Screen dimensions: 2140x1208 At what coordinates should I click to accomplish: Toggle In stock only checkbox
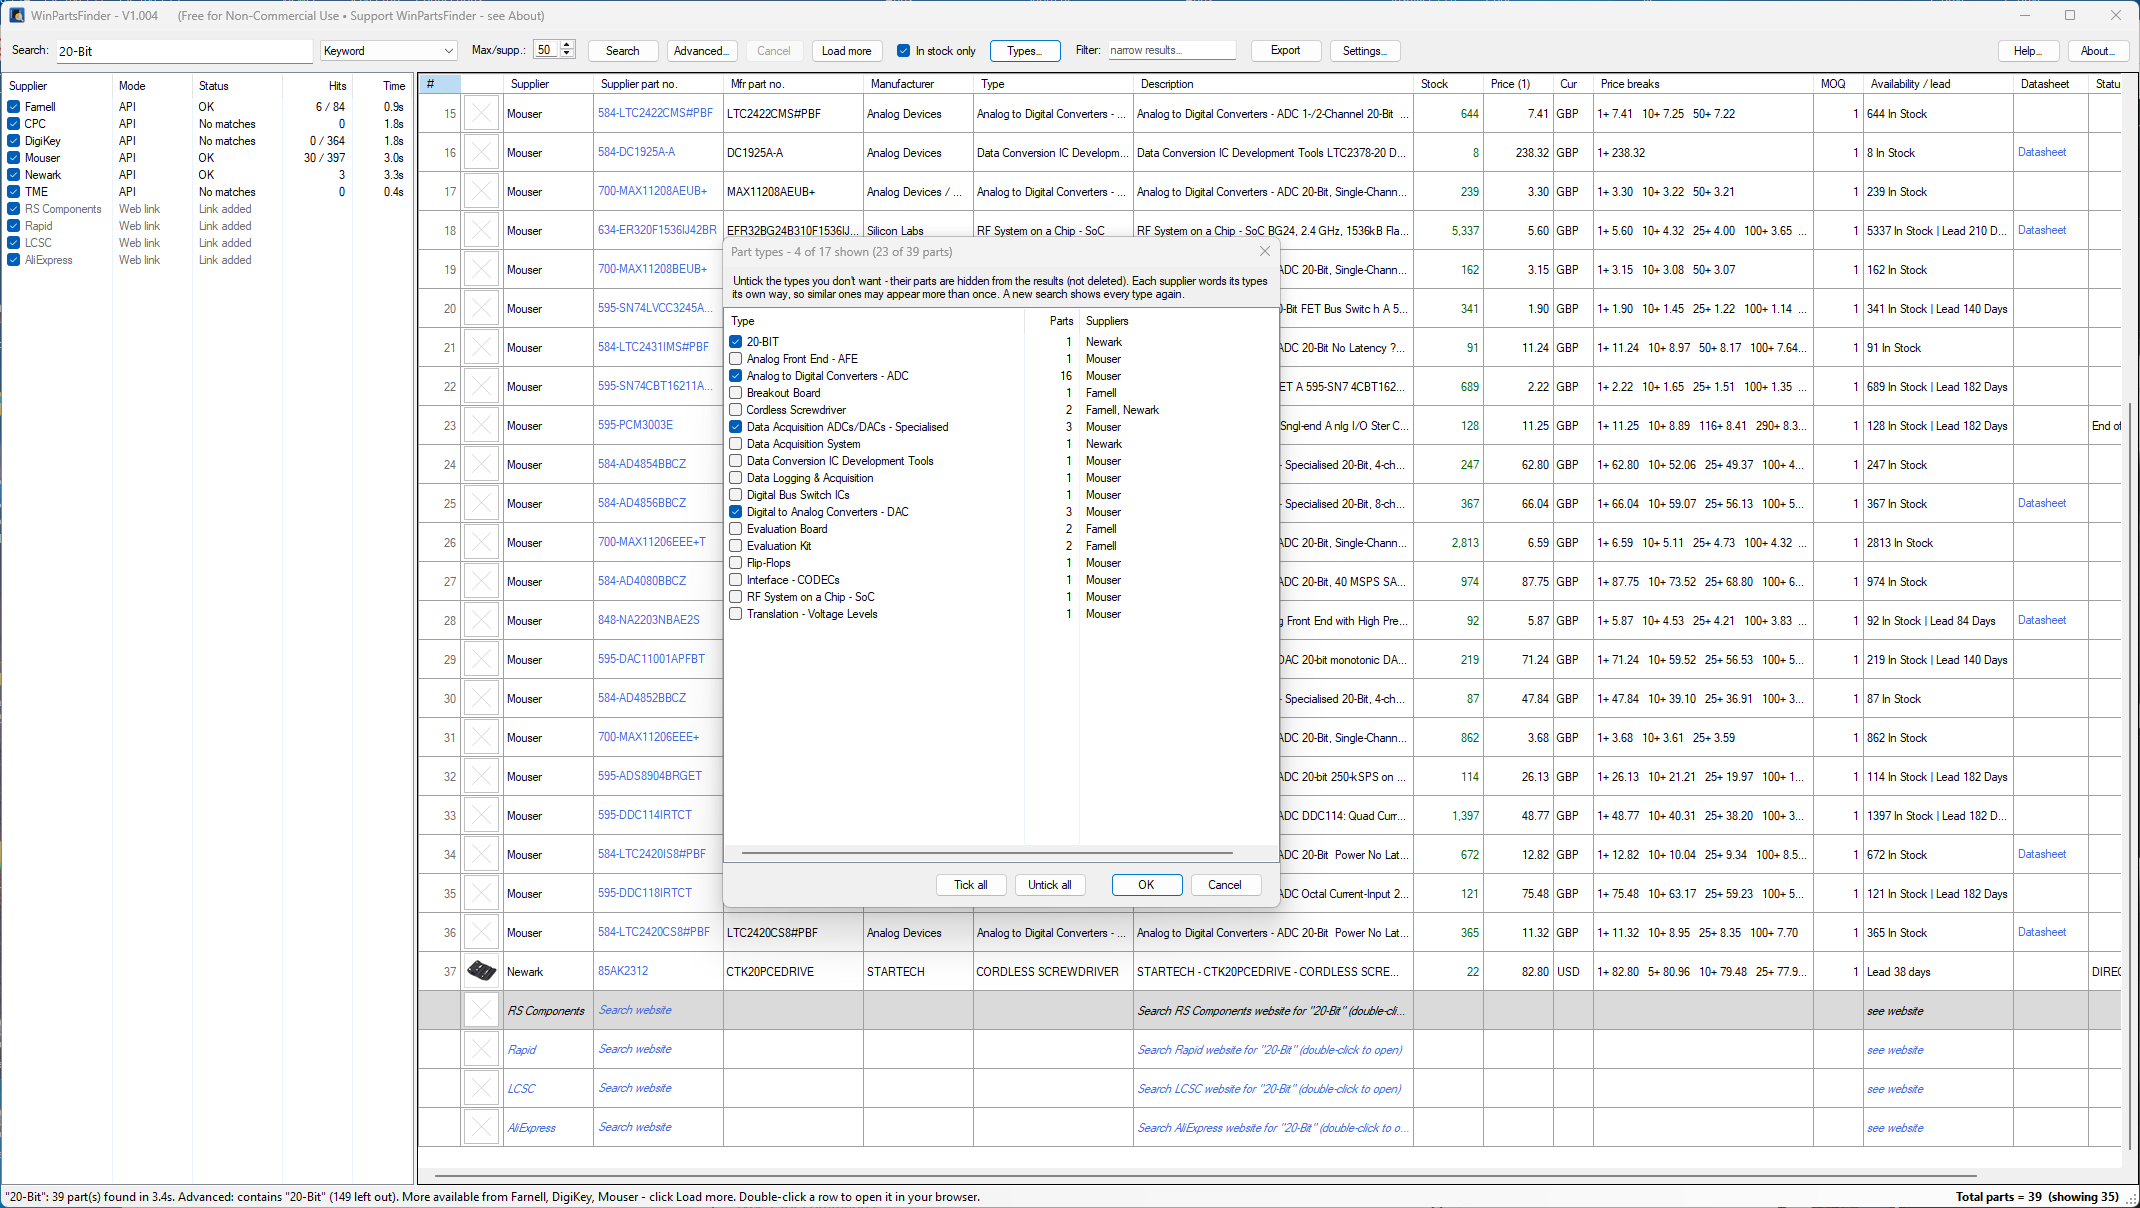coord(903,51)
